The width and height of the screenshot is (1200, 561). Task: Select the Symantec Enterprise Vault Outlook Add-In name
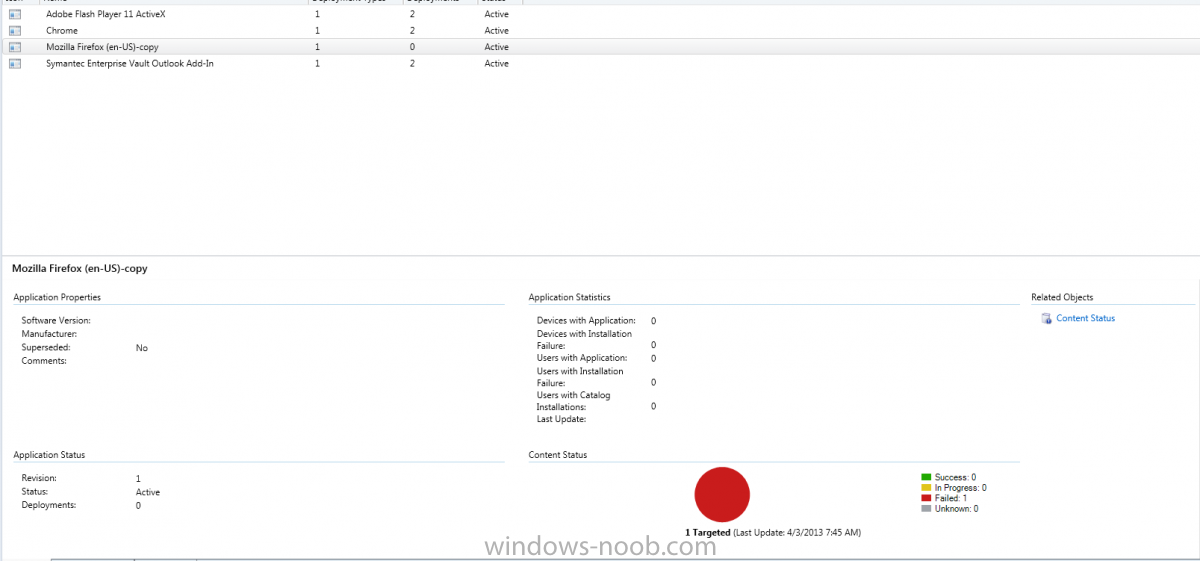click(x=130, y=64)
